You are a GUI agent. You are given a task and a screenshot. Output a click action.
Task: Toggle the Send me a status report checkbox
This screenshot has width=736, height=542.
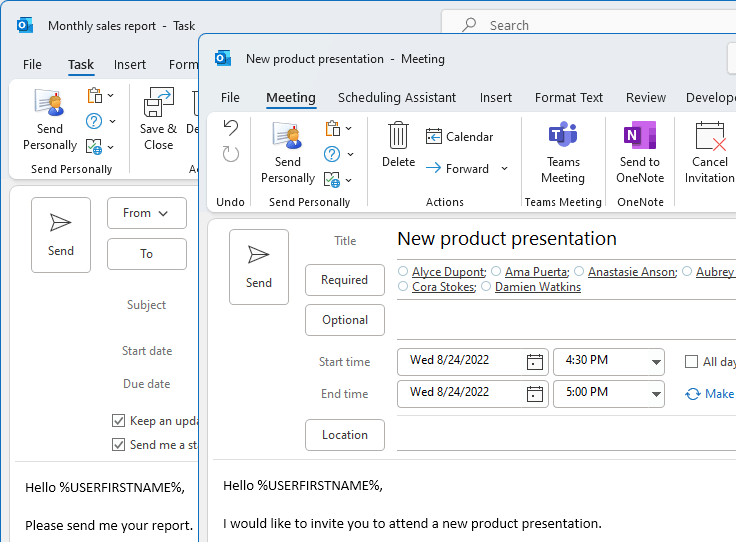point(118,444)
